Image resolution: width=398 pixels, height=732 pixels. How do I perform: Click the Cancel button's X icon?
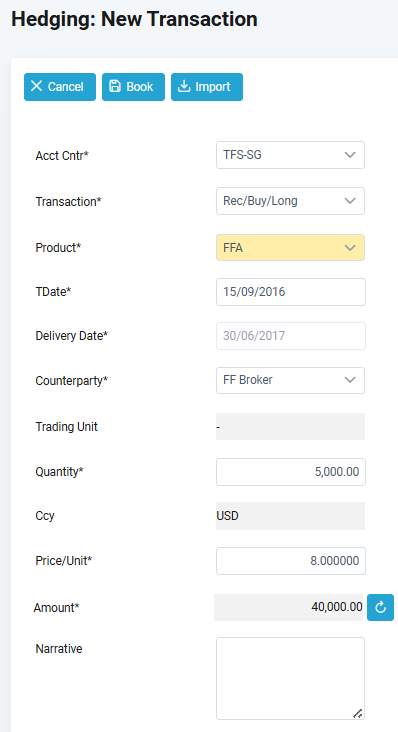[36, 86]
